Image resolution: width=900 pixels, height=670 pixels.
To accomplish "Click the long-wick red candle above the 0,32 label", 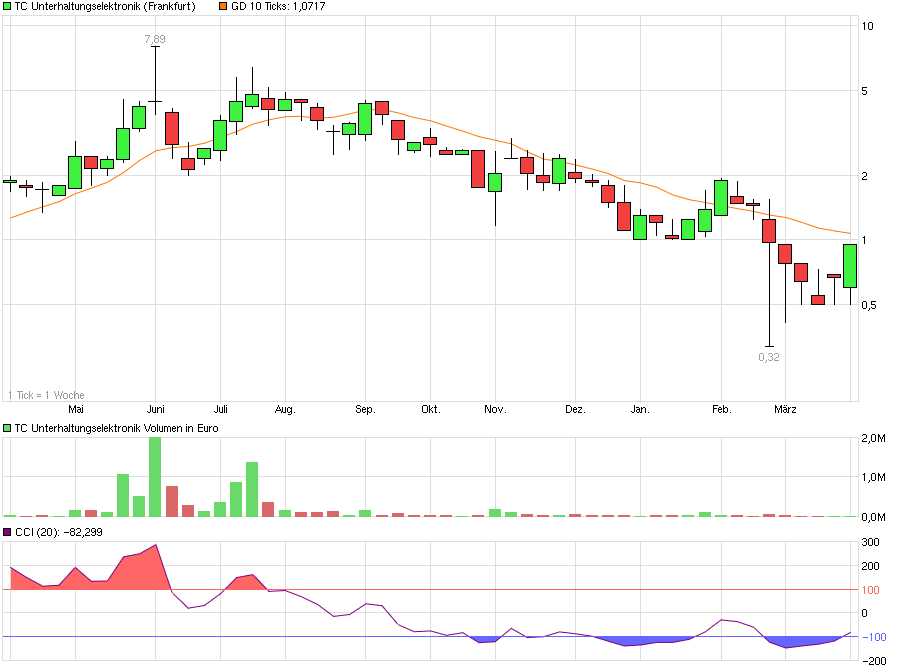I will click(x=769, y=273).
